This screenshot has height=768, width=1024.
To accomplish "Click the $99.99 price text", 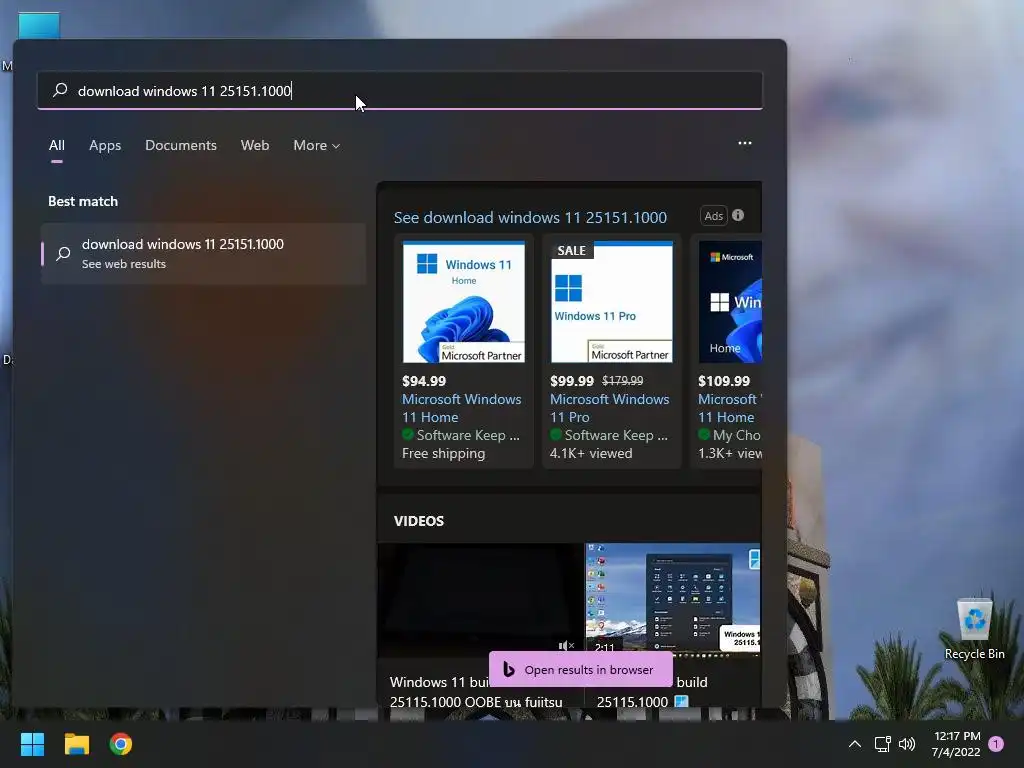I will (x=571, y=381).
